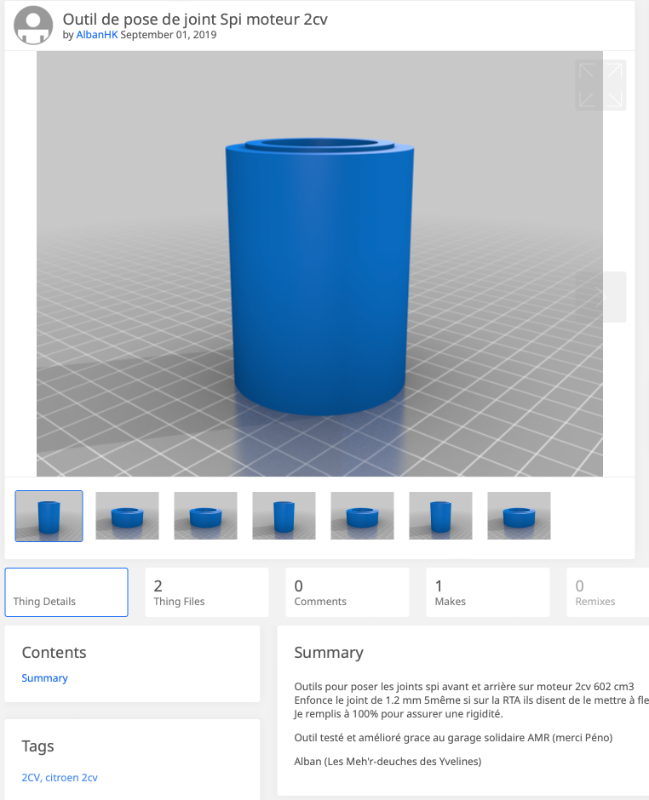Open the AlbanHK author profile link
The image size is (649, 800).
click(x=97, y=35)
